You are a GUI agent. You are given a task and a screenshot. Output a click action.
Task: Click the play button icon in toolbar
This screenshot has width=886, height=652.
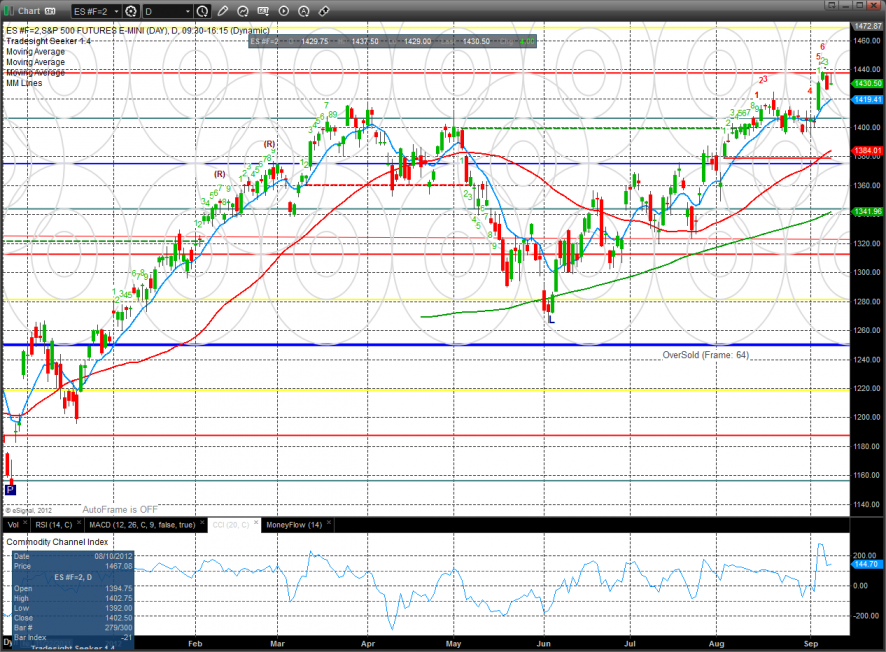click(x=284, y=11)
